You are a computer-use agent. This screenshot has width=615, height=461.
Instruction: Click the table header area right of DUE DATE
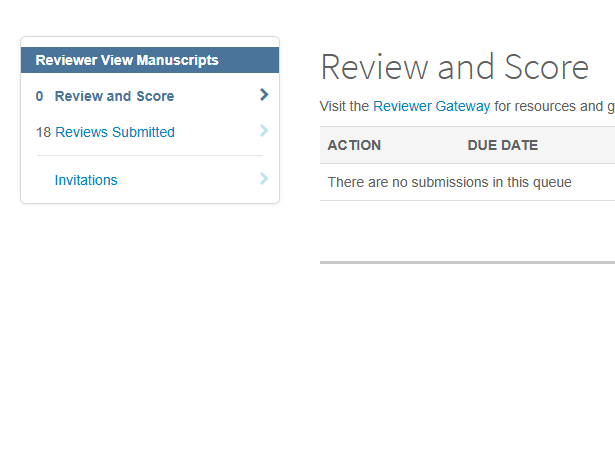(x=580, y=145)
